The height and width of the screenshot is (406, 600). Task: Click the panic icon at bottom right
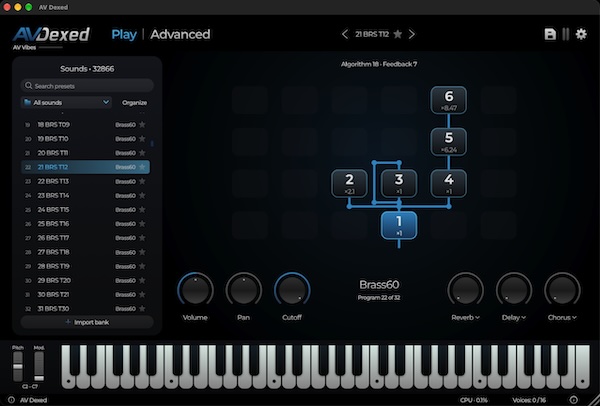click(573, 400)
